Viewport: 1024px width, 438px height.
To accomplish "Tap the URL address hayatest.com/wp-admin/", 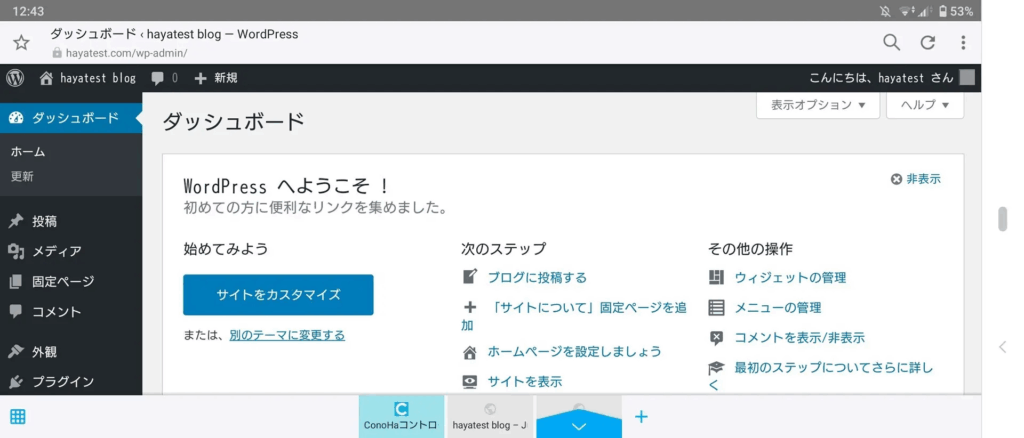I will click(125, 53).
